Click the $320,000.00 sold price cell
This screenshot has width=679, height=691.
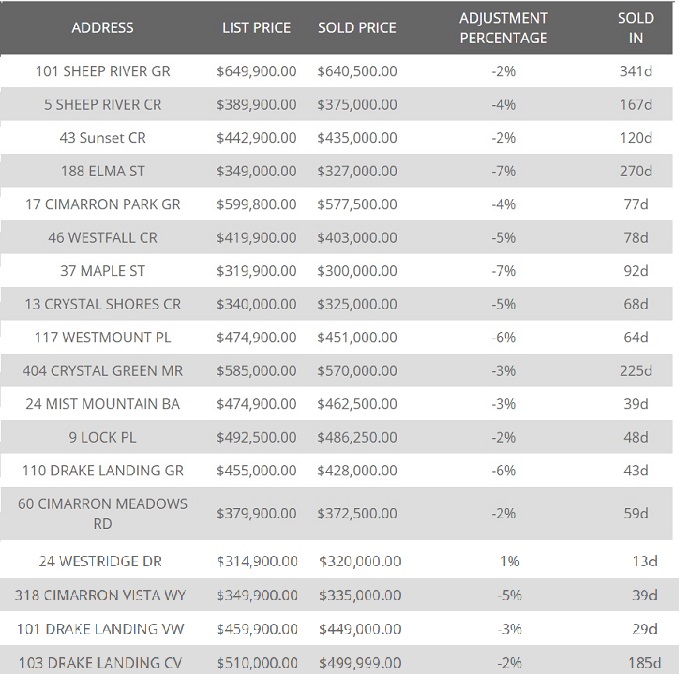tap(360, 561)
